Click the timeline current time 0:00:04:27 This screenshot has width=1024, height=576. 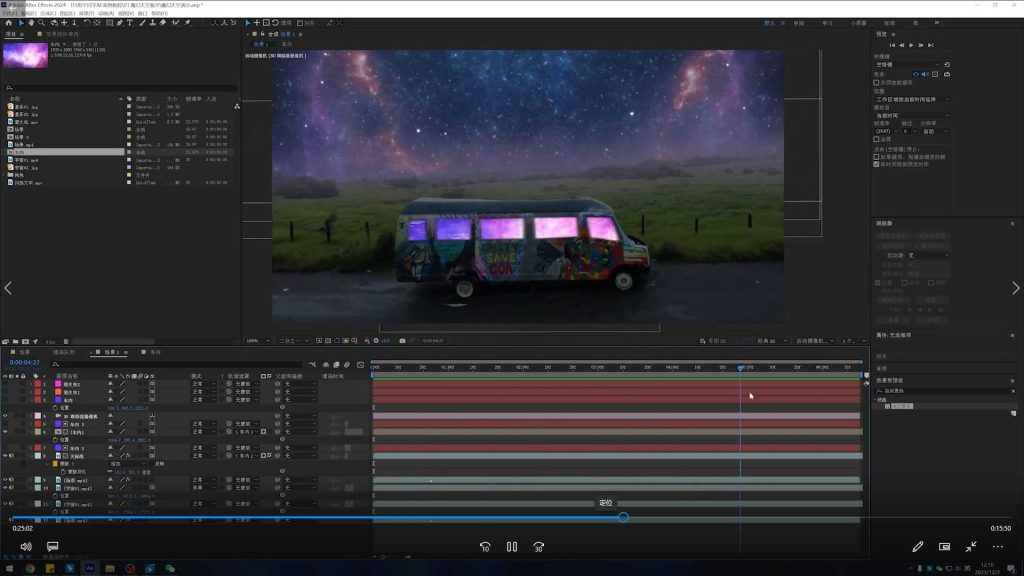point(25,363)
